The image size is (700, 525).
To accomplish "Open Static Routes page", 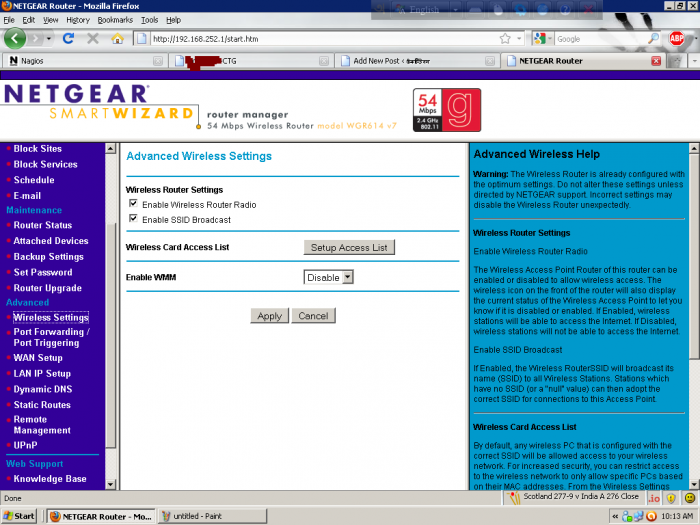I will click(42, 405).
